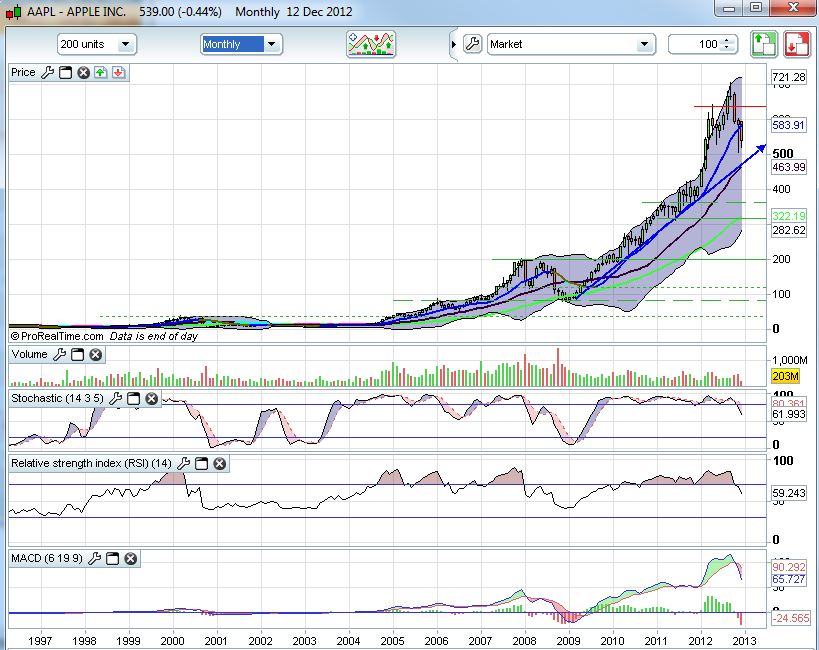Viewport: 819px width, 650px height.
Task: Collapse trading toolbar with black triangle
Action: point(454,44)
